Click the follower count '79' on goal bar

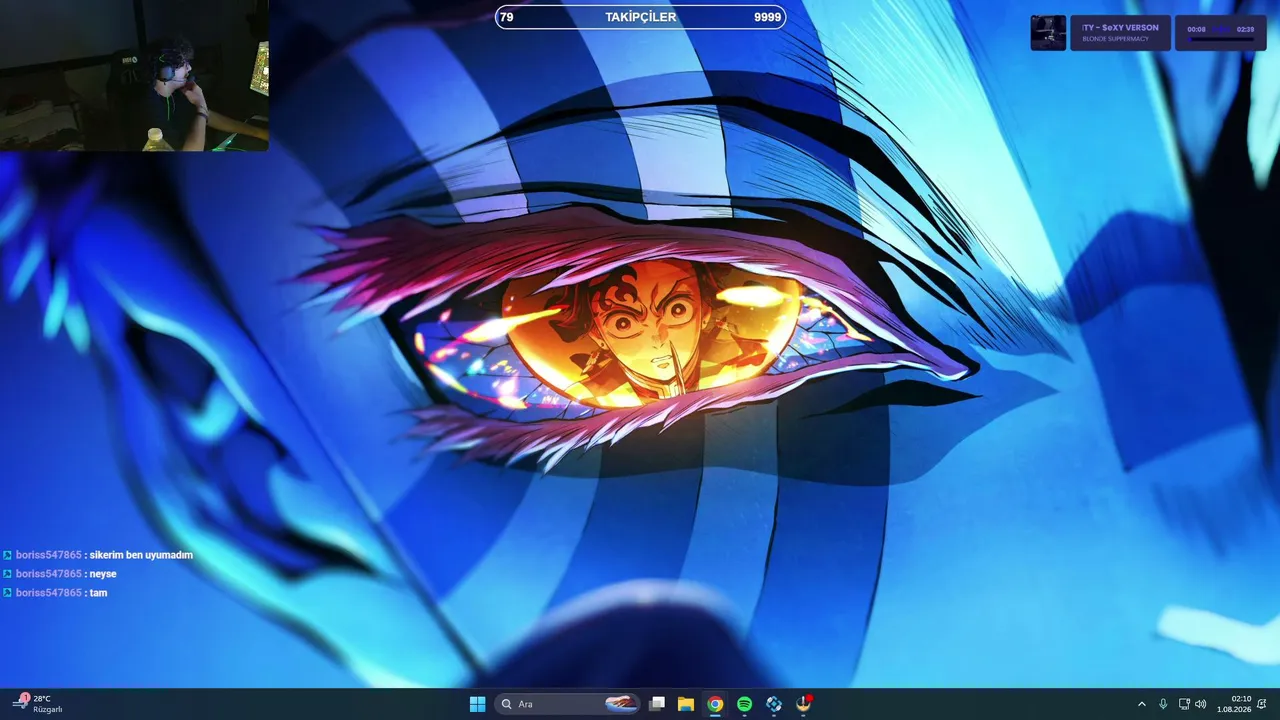(x=507, y=17)
